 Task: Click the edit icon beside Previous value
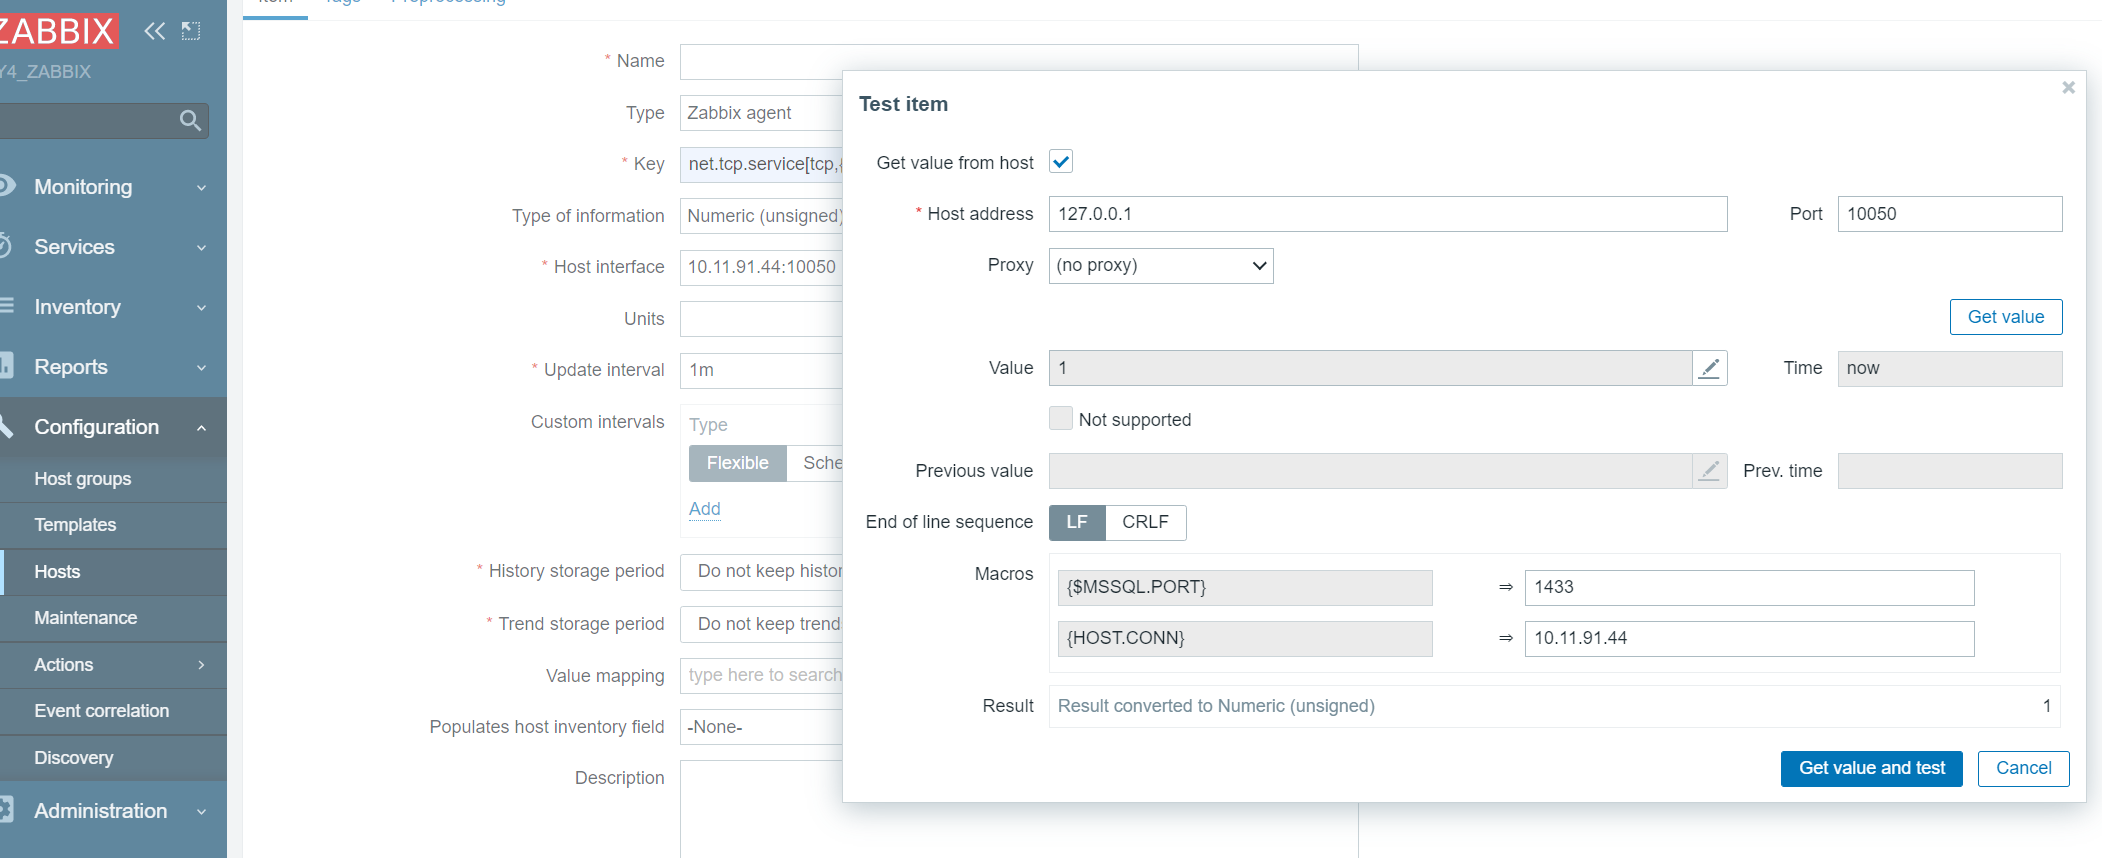coord(1710,471)
